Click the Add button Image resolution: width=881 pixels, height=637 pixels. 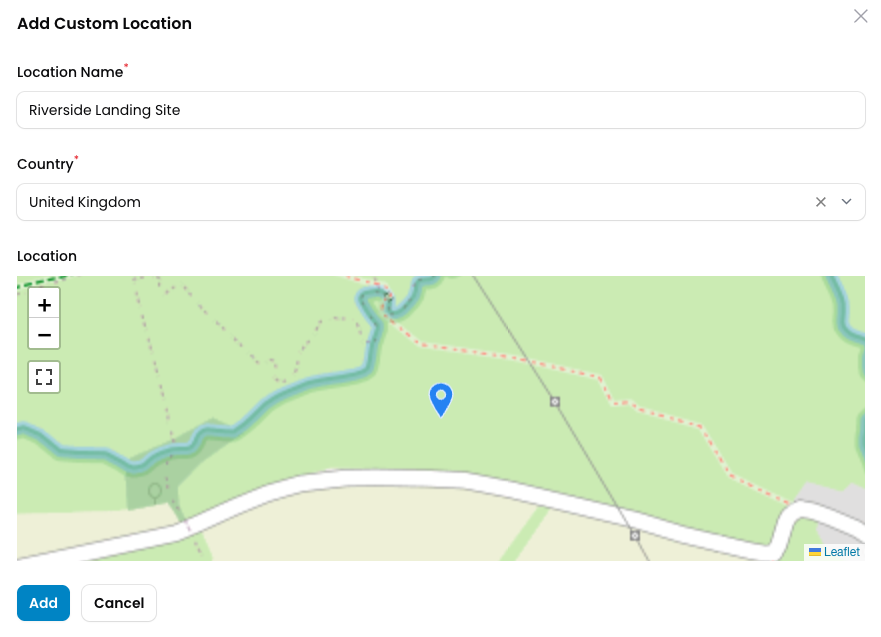43,603
